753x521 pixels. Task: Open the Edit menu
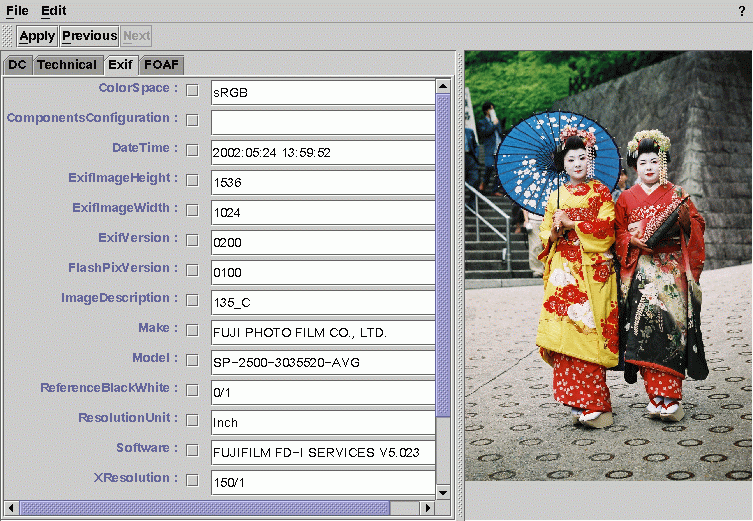coord(53,10)
